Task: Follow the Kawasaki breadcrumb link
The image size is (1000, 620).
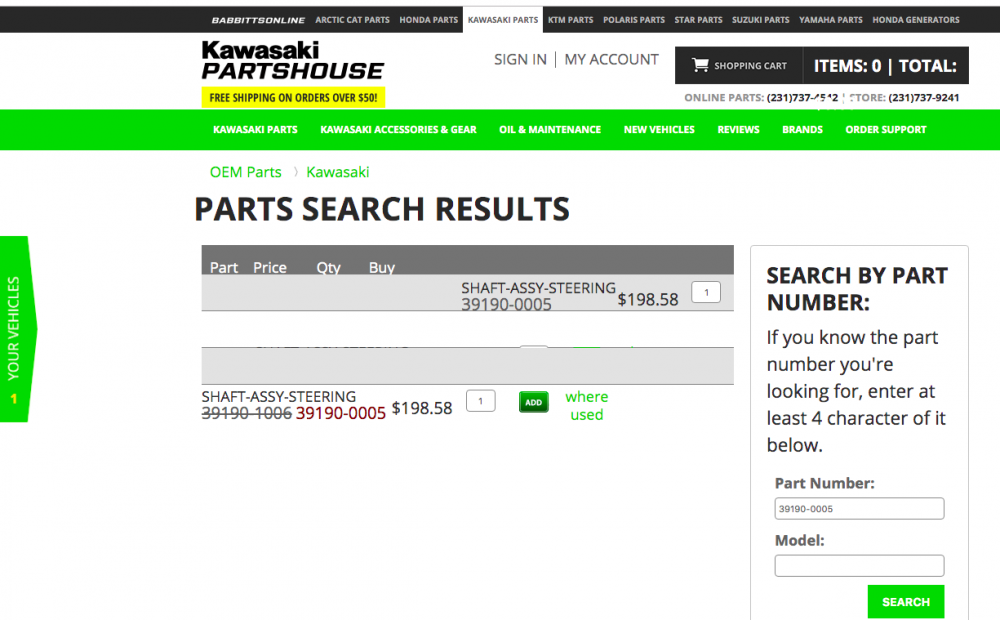Action: click(337, 172)
